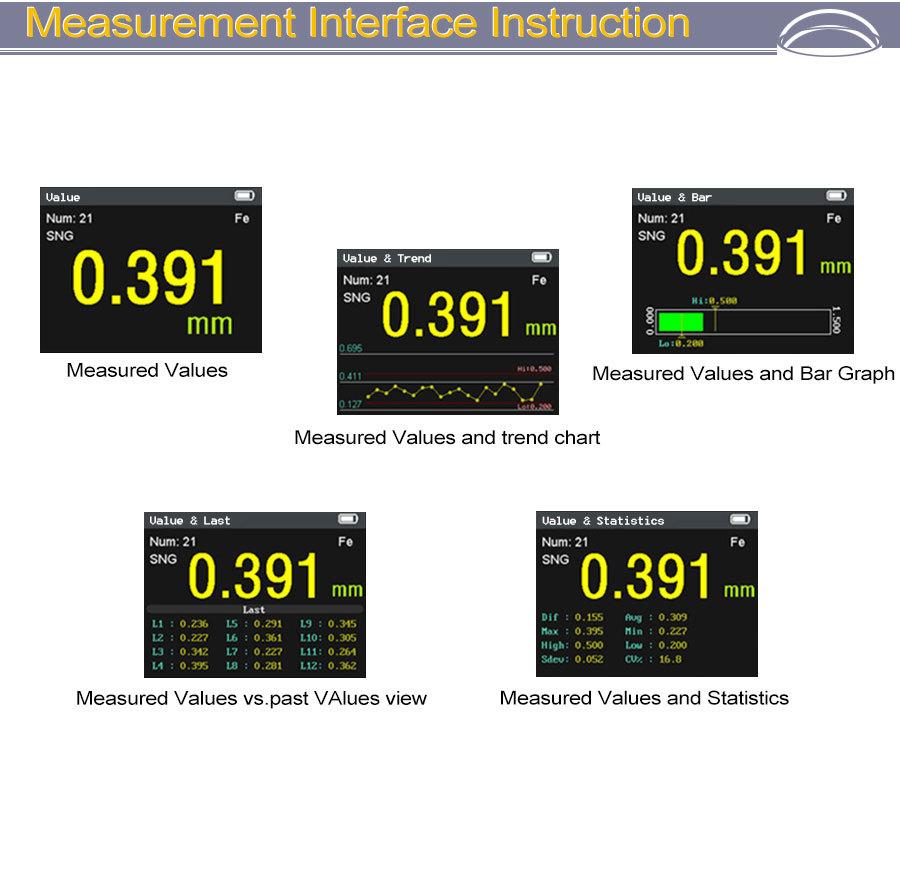Click the battery icon in Value & Last screen
The image size is (900, 872).
[x=347, y=519]
